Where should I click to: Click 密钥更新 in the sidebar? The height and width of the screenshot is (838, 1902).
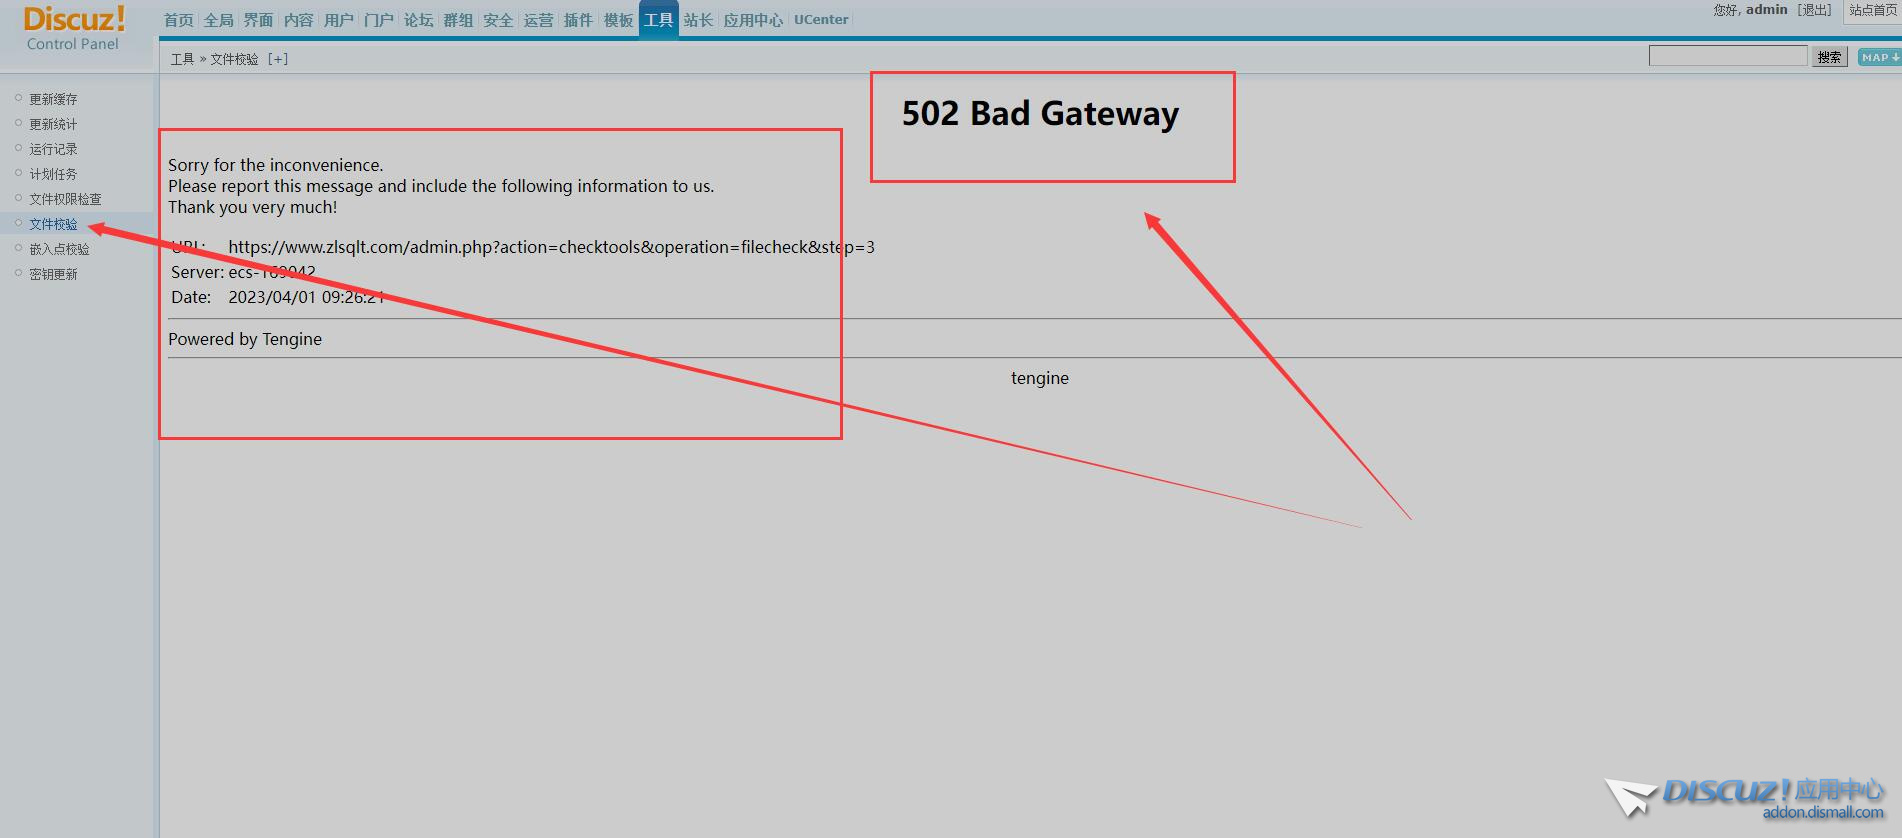pos(53,274)
